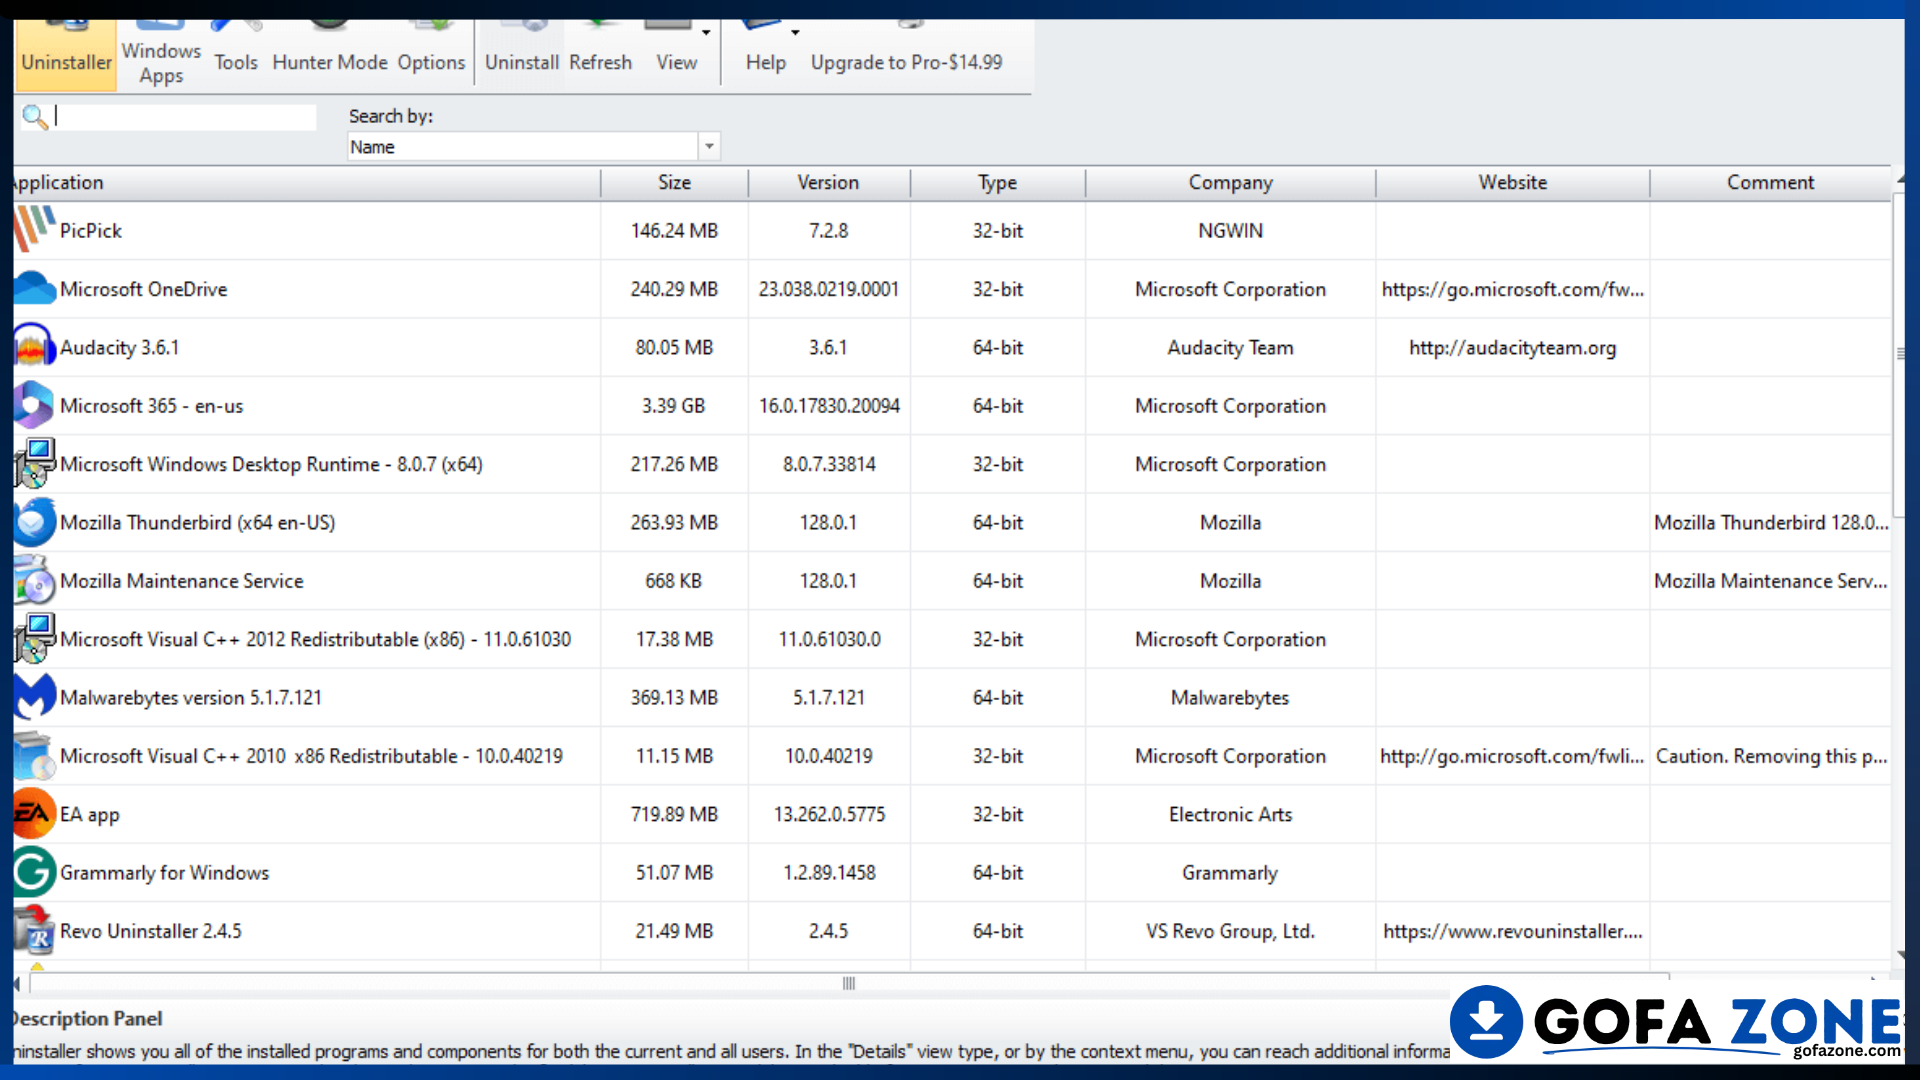Viewport: 1920px width, 1080px height.
Task: Click the search magnifier icon
Action: [x=34, y=117]
